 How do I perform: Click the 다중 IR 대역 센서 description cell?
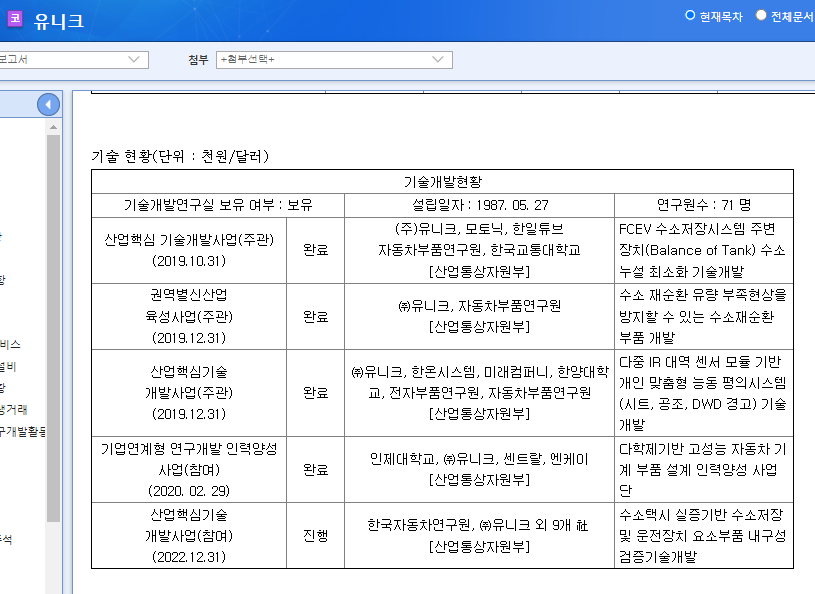pyautogui.click(x=704, y=393)
